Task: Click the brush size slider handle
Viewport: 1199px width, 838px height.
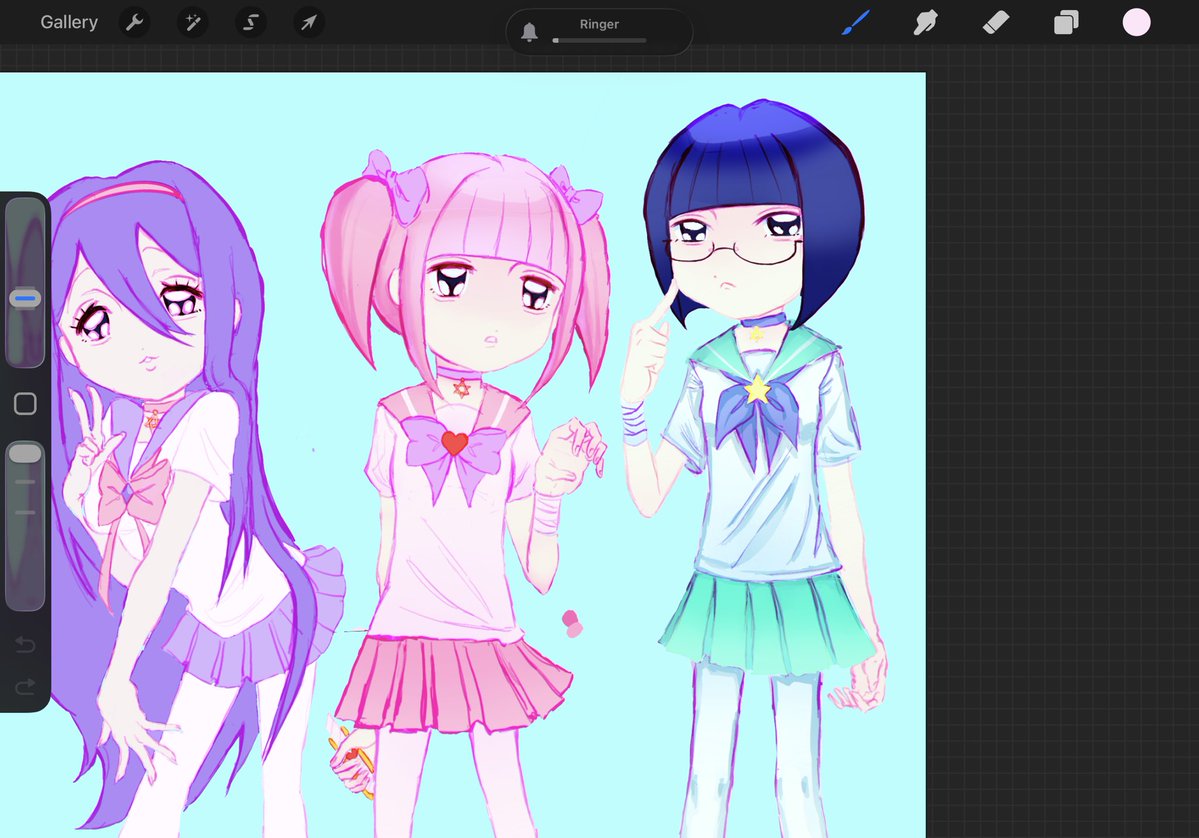Action: (25, 298)
